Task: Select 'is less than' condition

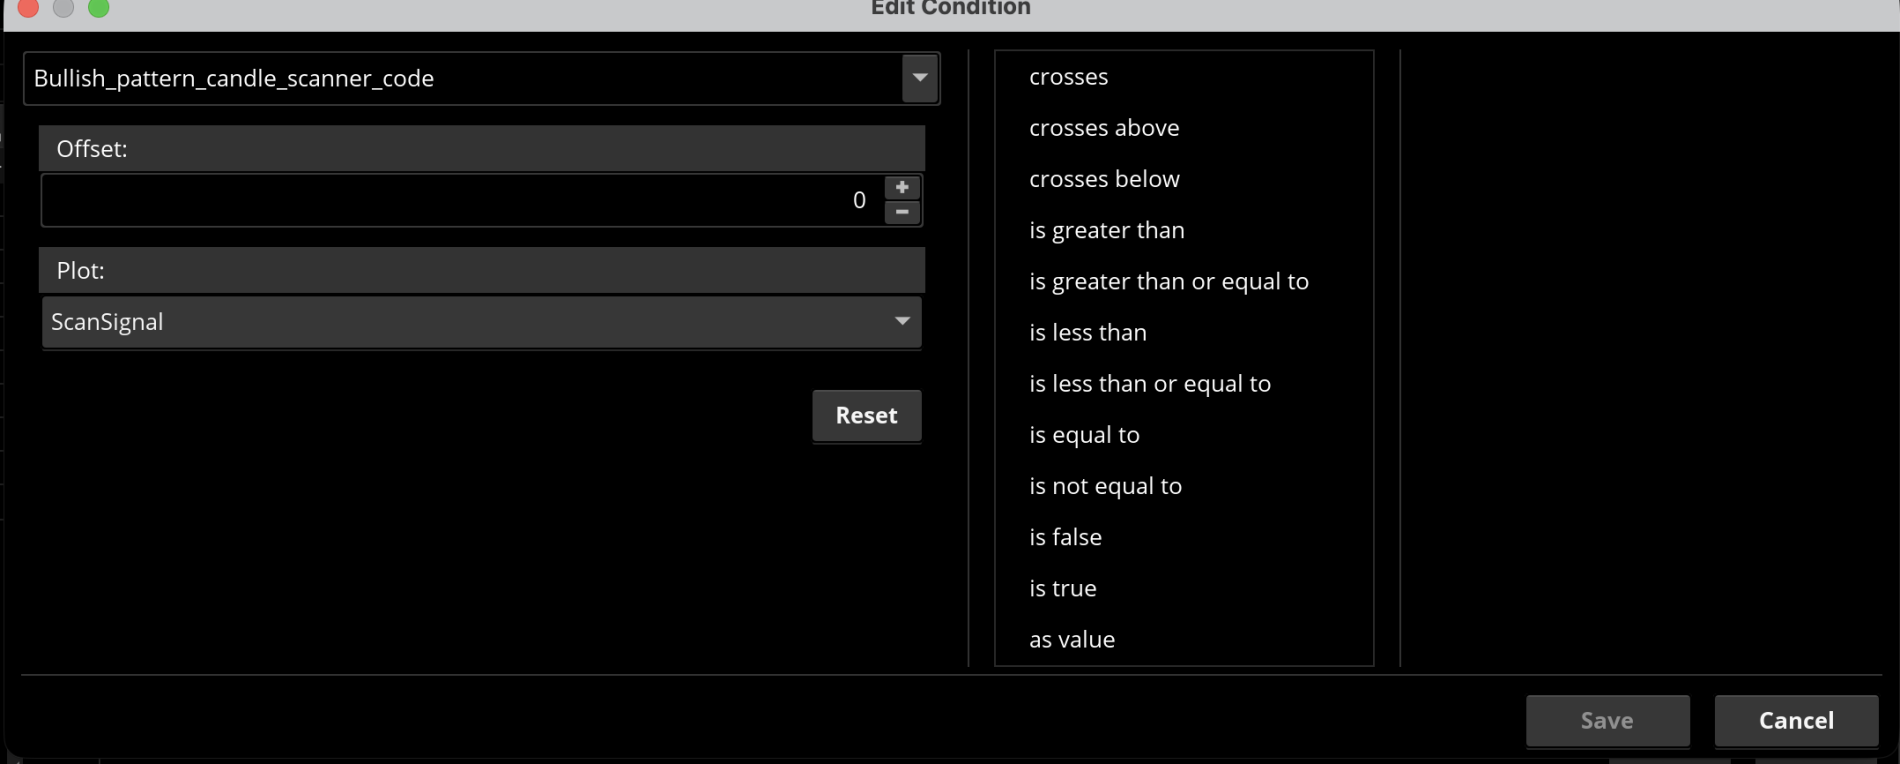Action: point(1087,332)
